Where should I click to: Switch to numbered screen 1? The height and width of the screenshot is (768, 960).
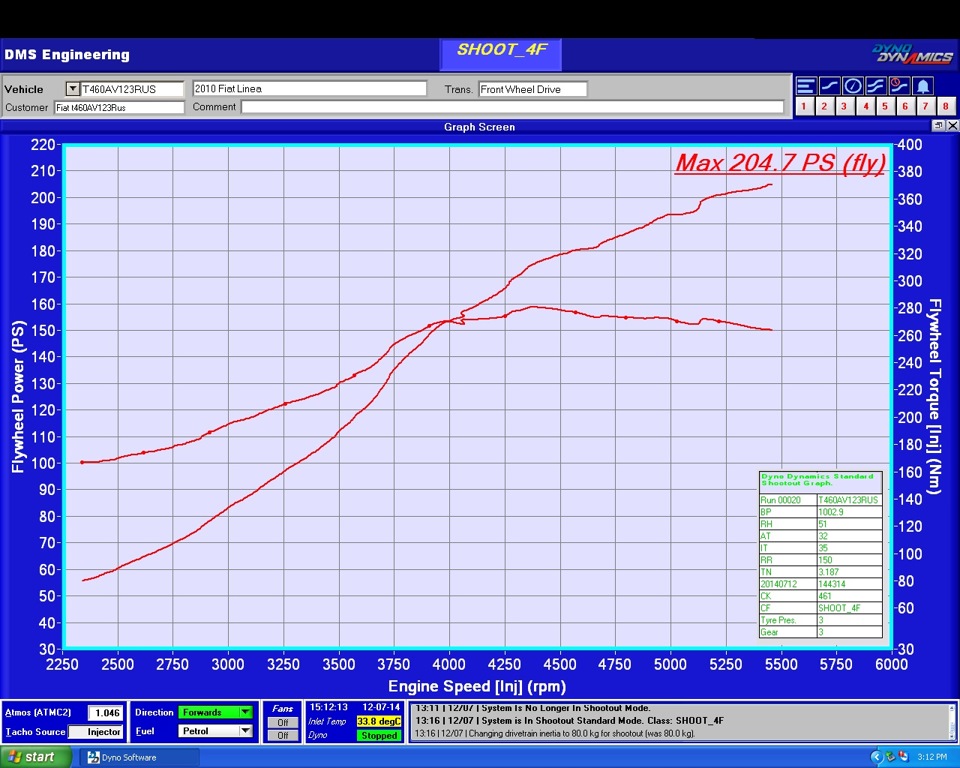click(805, 106)
